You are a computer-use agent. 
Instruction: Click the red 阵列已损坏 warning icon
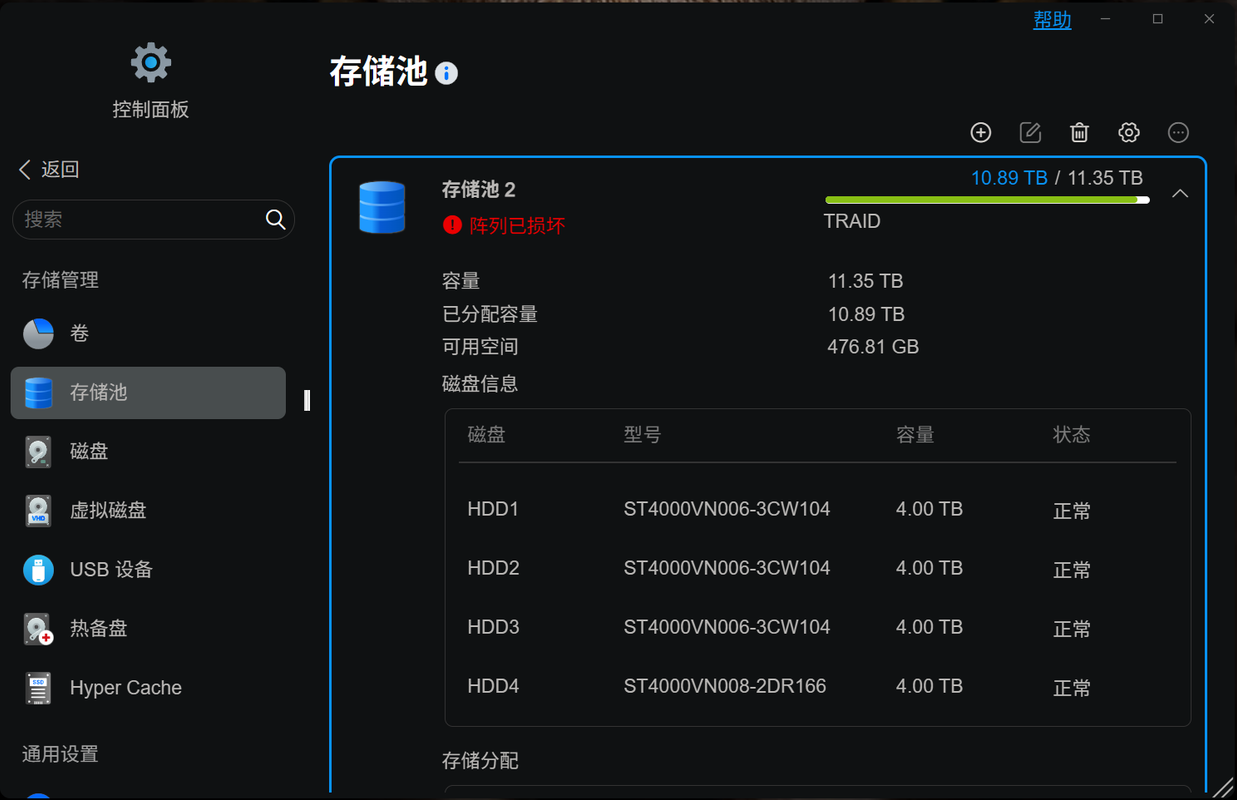click(x=452, y=225)
